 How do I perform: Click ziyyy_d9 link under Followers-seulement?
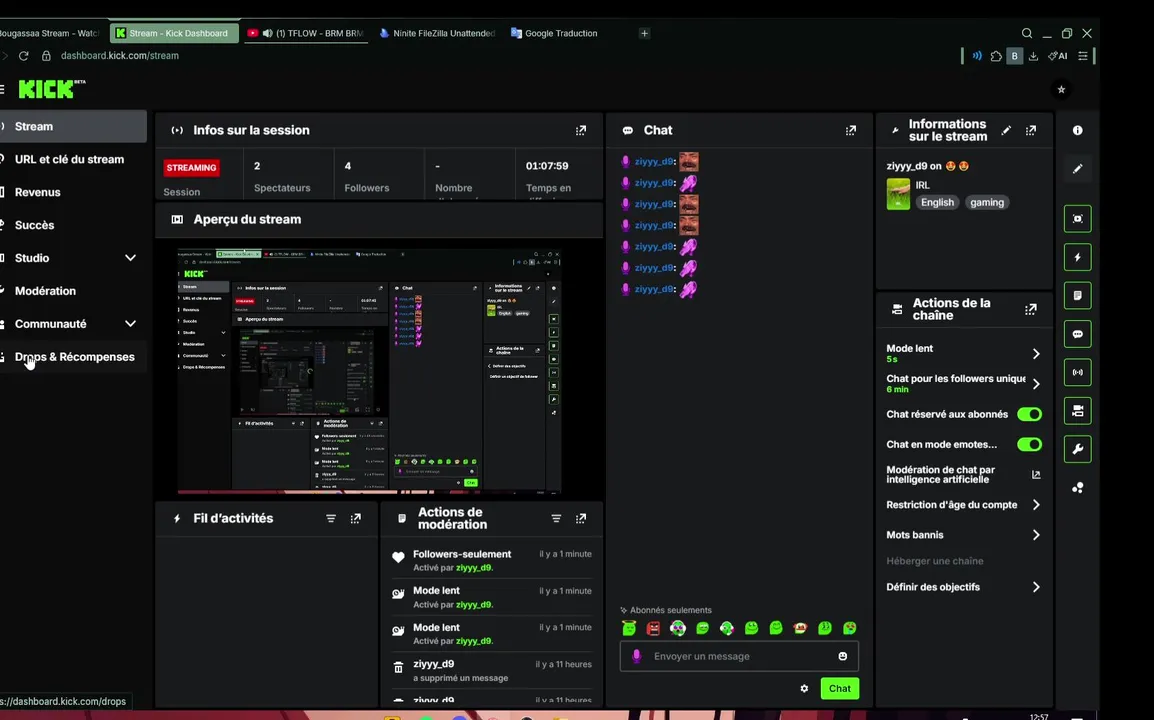point(474,568)
